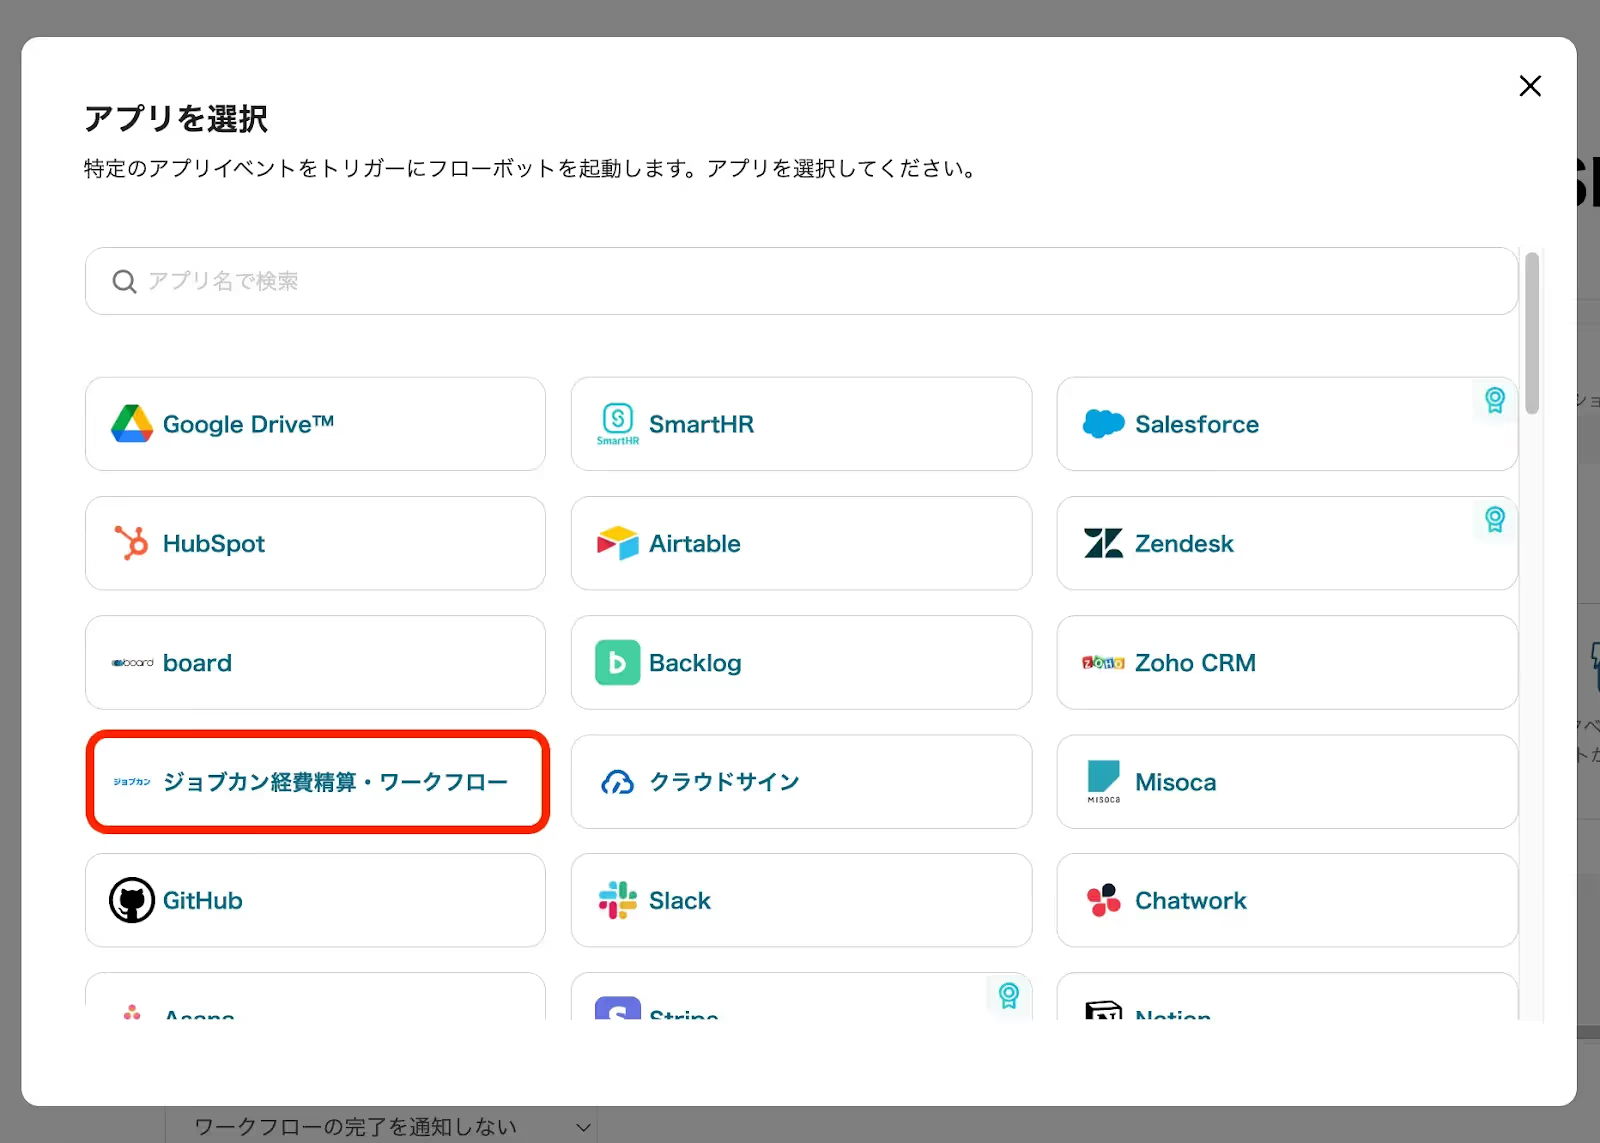Click the award badge on Zendesk card
This screenshot has width=1600, height=1143.
1494,520
